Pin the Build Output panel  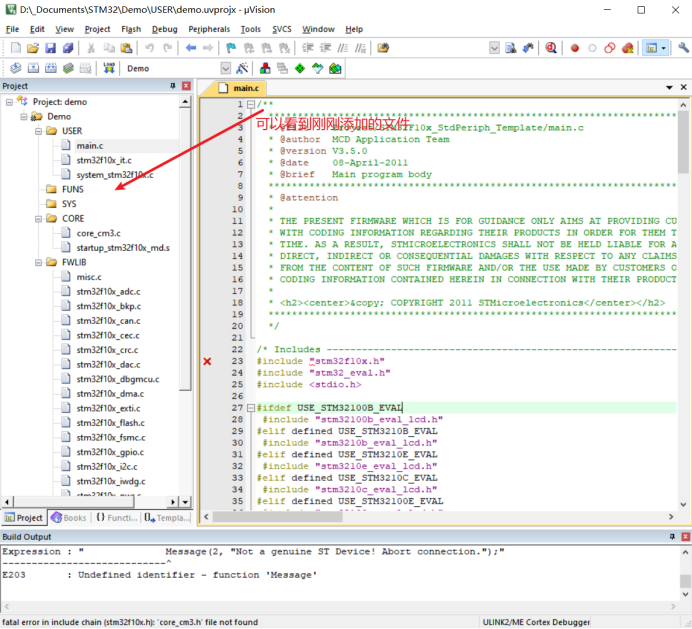point(672,536)
